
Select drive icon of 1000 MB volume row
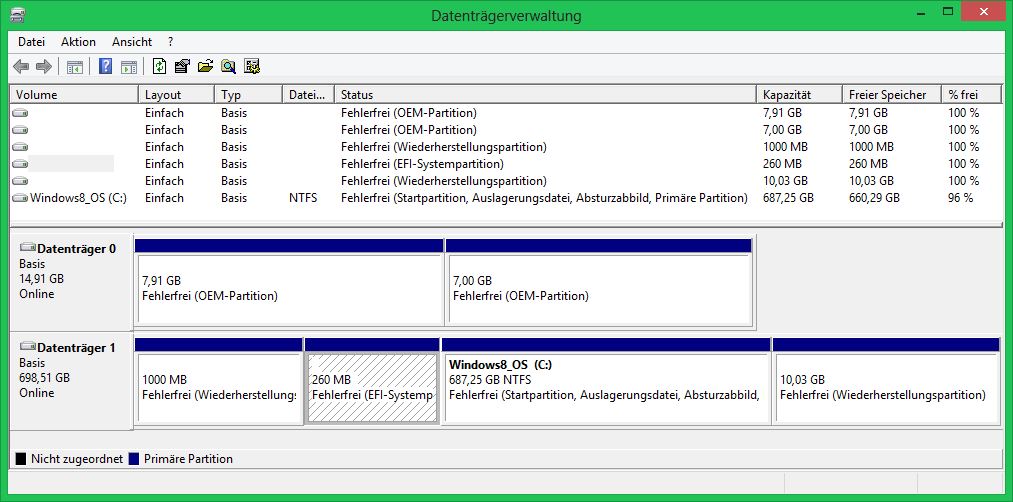(20, 147)
